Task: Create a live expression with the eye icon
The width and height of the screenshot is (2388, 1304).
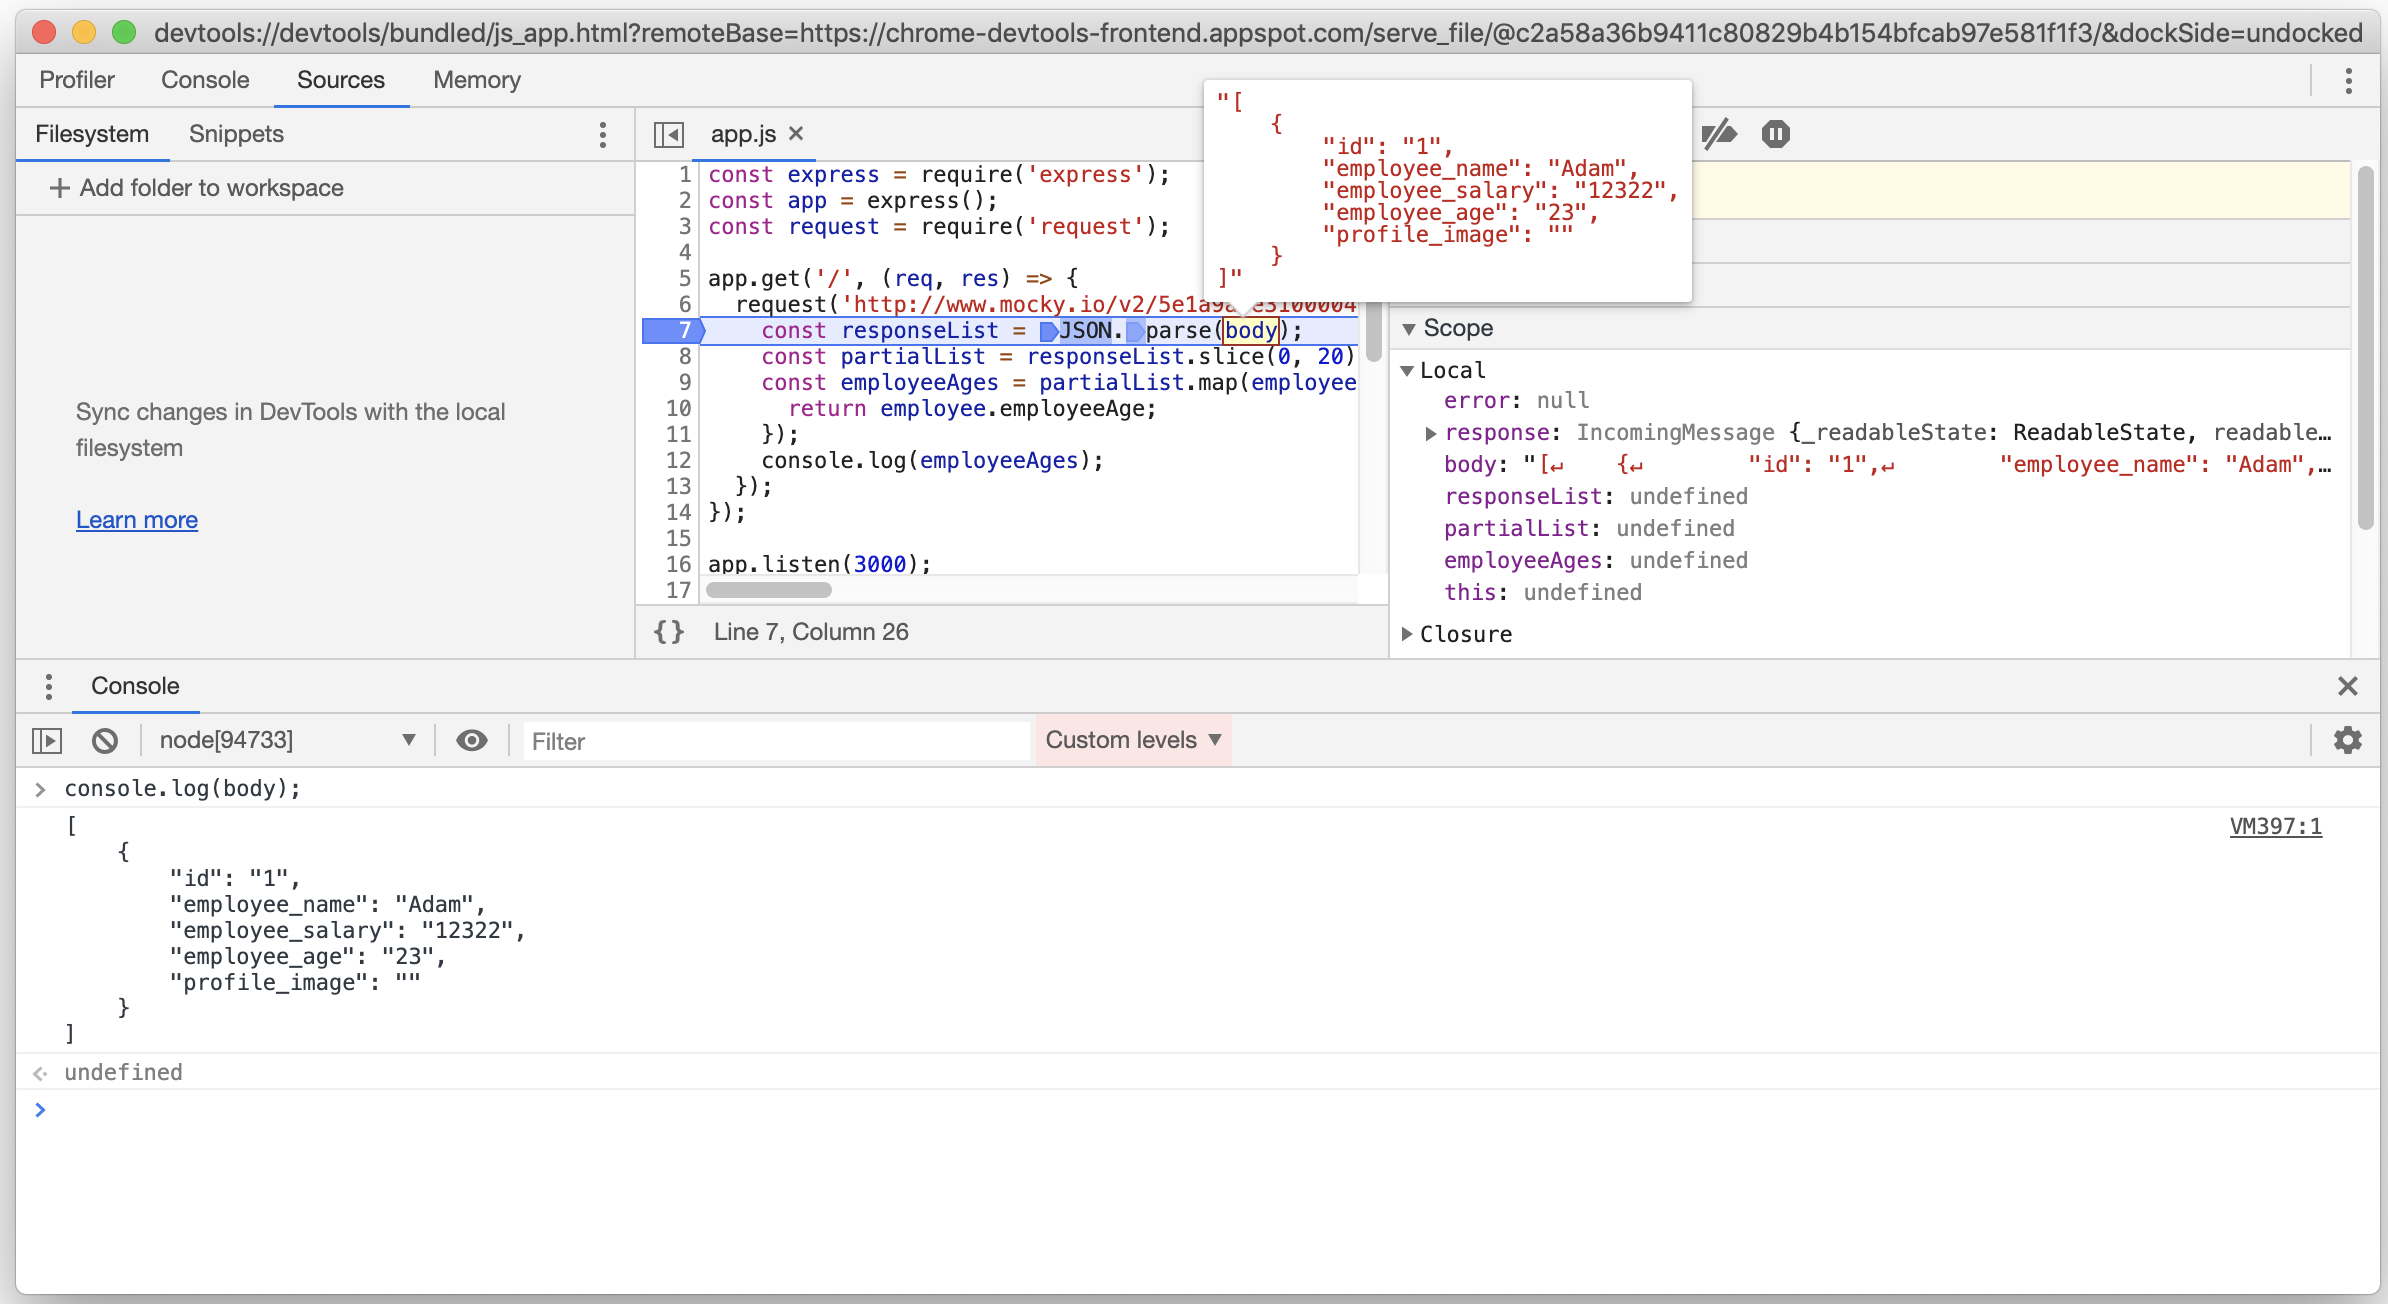Action: [x=471, y=740]
